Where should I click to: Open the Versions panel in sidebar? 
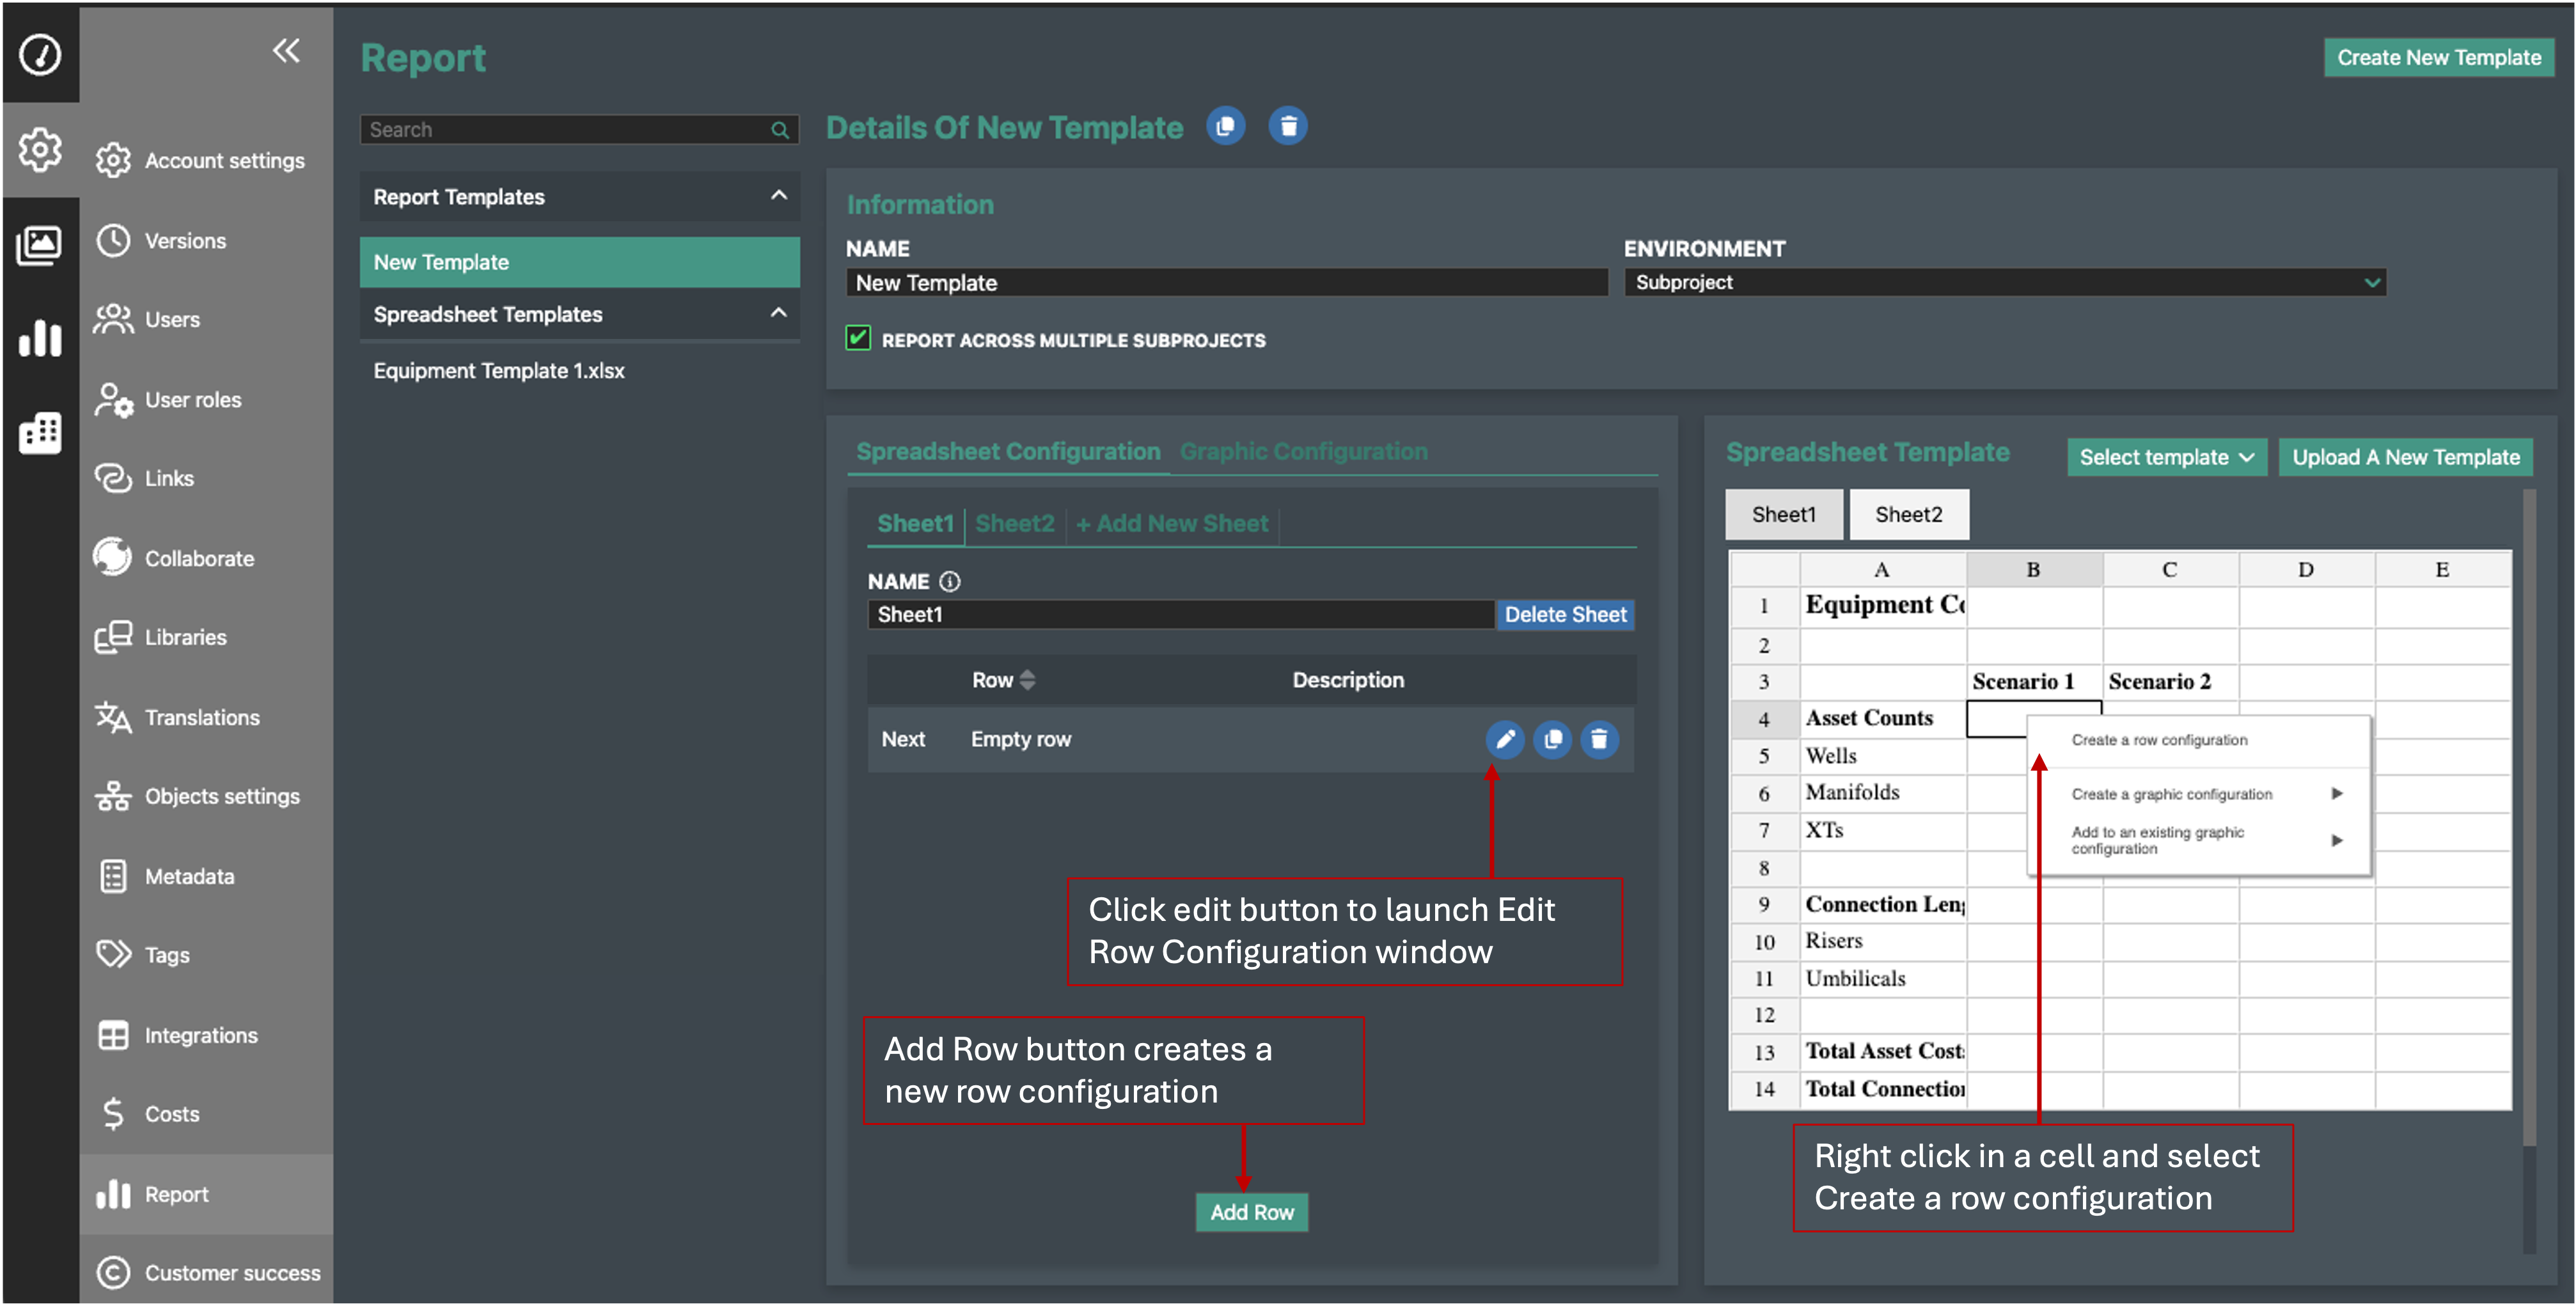click(186, 240)
